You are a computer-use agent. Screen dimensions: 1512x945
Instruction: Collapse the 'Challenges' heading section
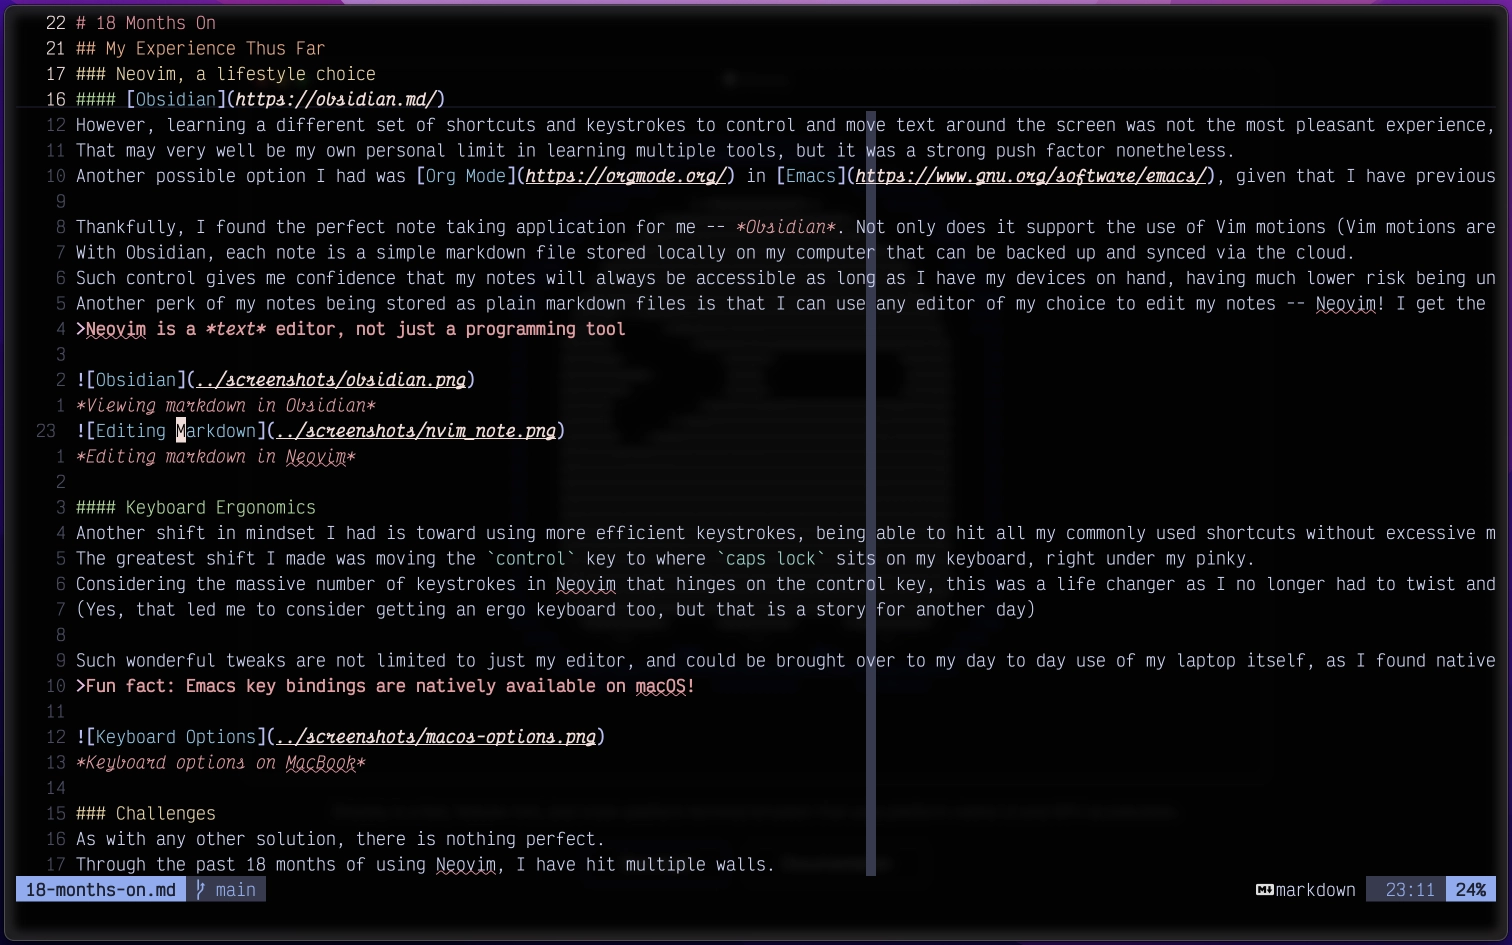point(146,814)
